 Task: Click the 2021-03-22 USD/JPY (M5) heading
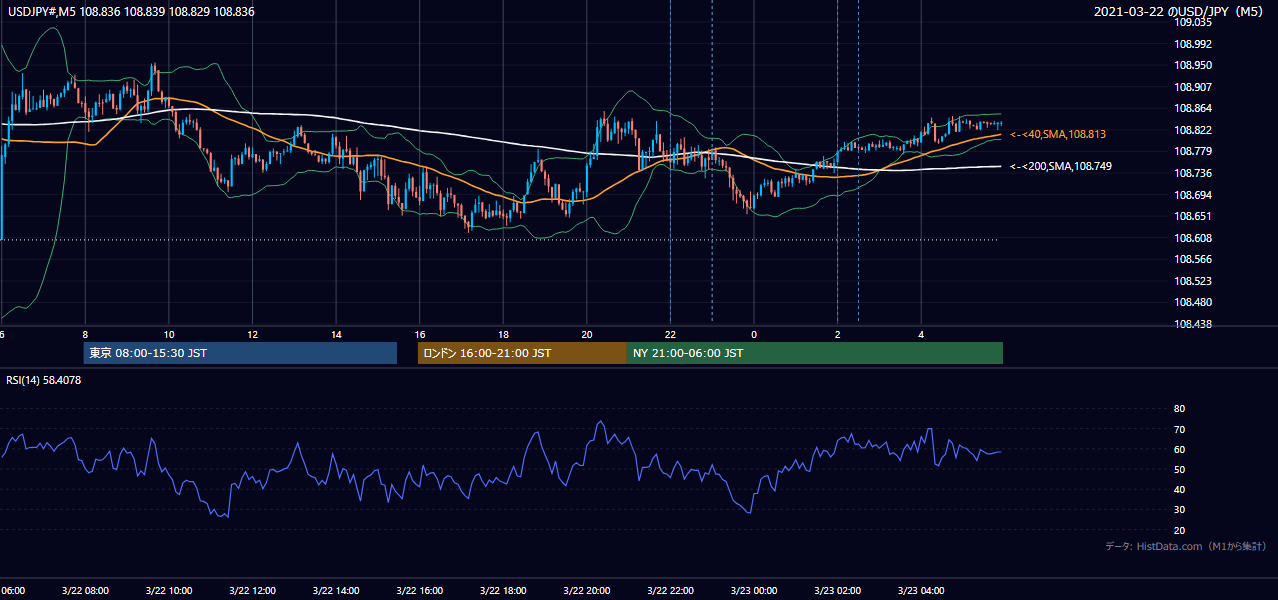pos(1180,12)
